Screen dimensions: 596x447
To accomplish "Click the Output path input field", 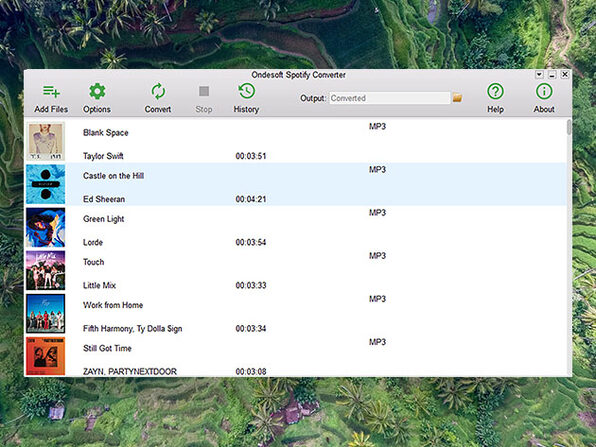I will click(389, 98).
